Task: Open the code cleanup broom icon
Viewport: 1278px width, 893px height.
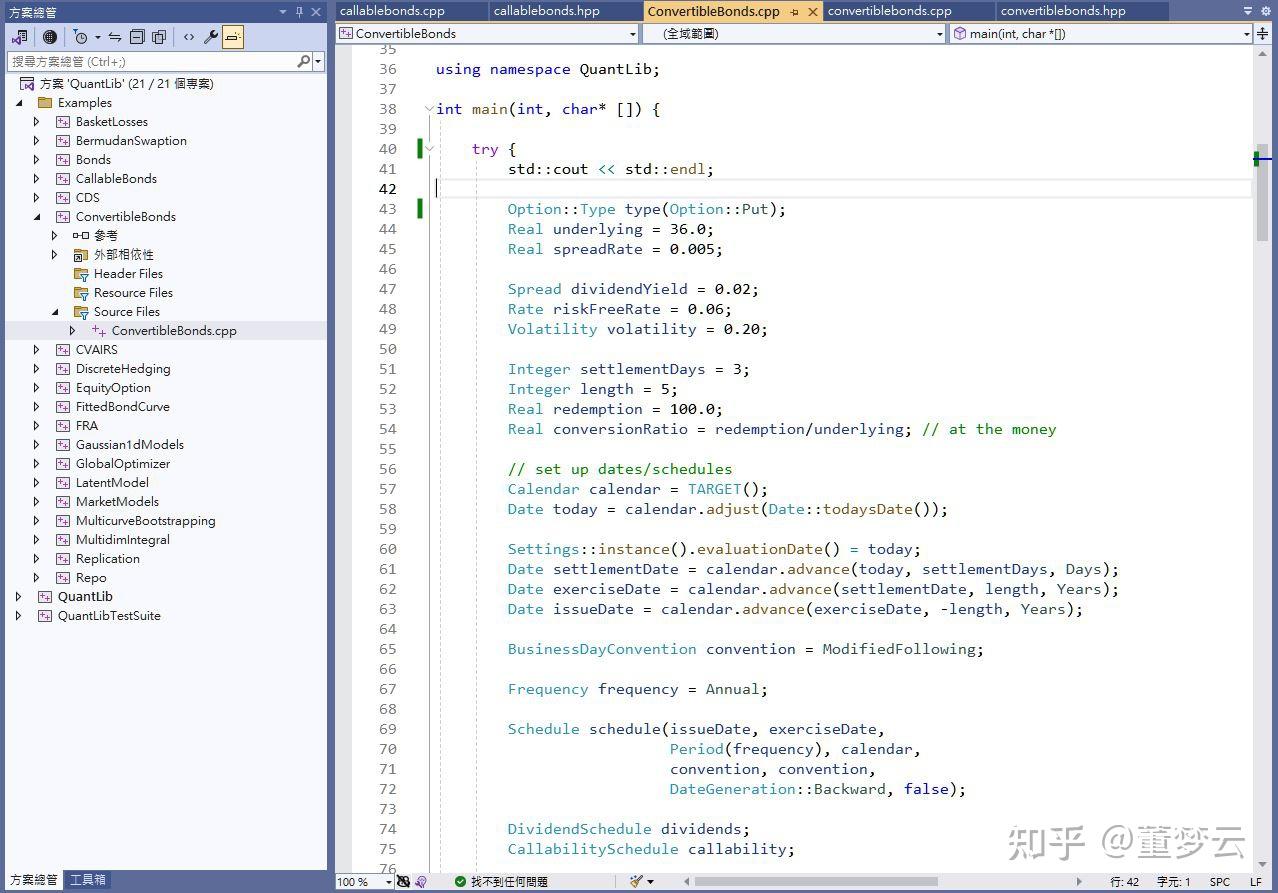Action: [x=636, y=882]
